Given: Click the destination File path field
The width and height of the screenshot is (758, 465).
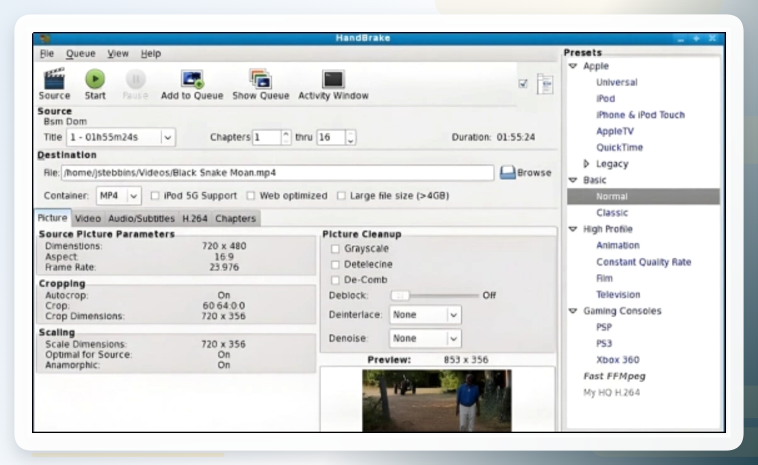Looking at the screenshot, I should pos(277,173).
